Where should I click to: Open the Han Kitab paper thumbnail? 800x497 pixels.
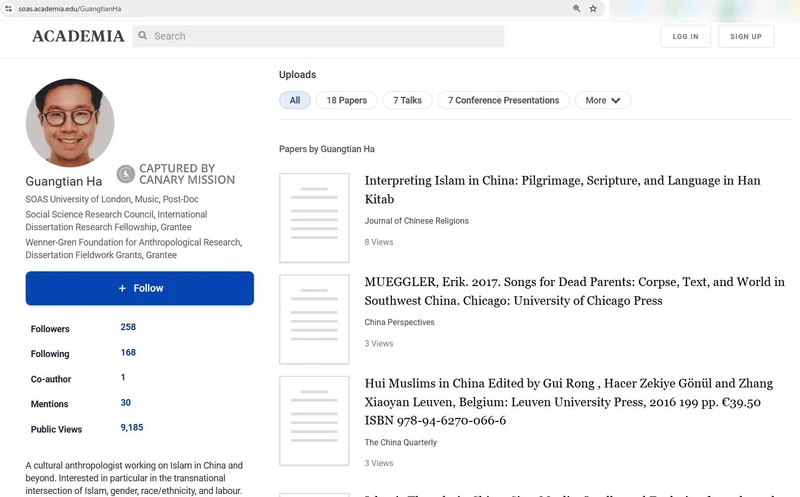pyautogui.click(x=314, y=217)
